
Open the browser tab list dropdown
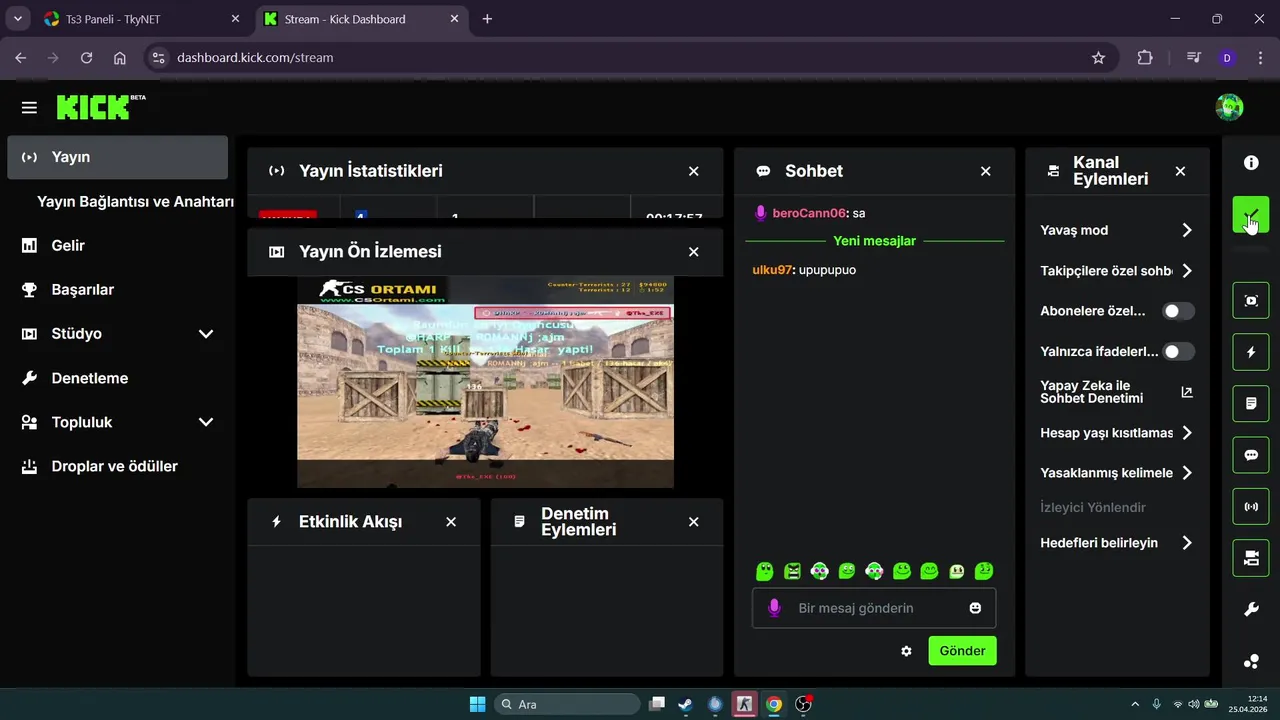[17, 19]
